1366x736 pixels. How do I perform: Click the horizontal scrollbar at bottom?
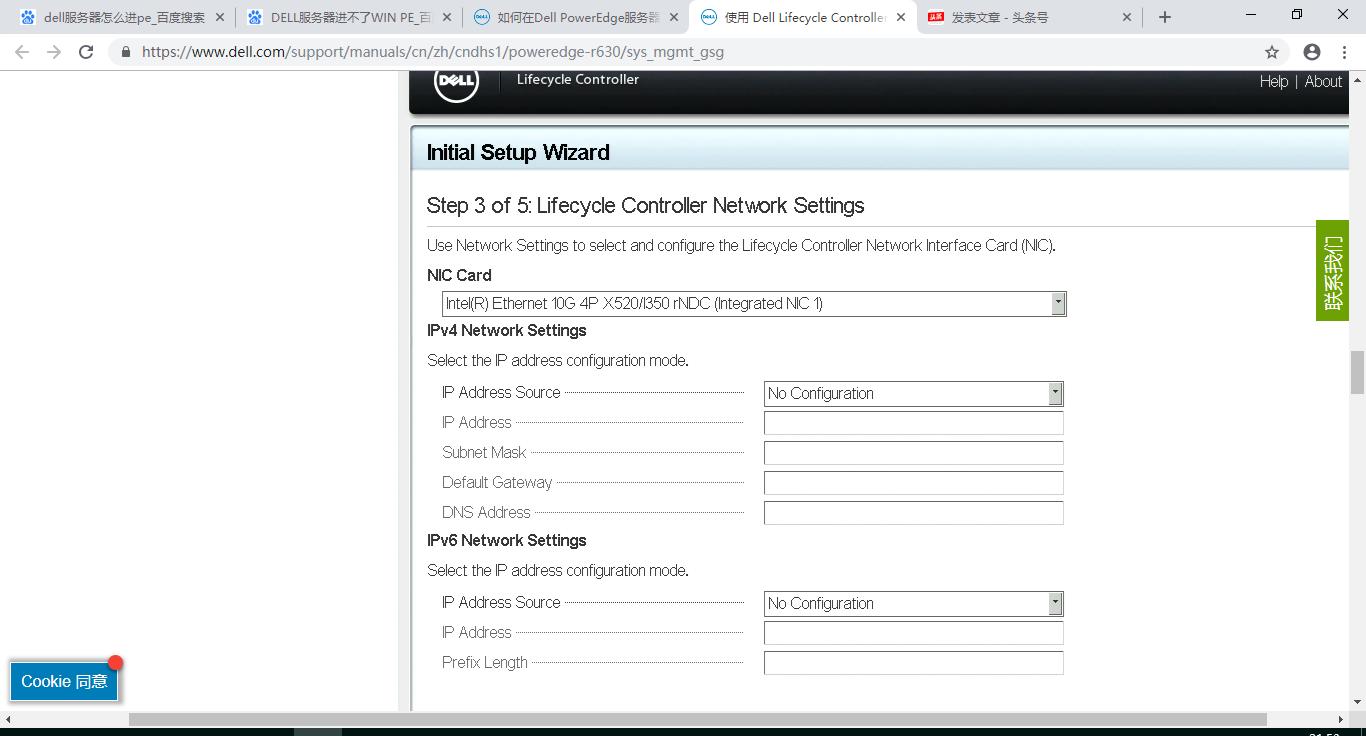click(697, 719)
